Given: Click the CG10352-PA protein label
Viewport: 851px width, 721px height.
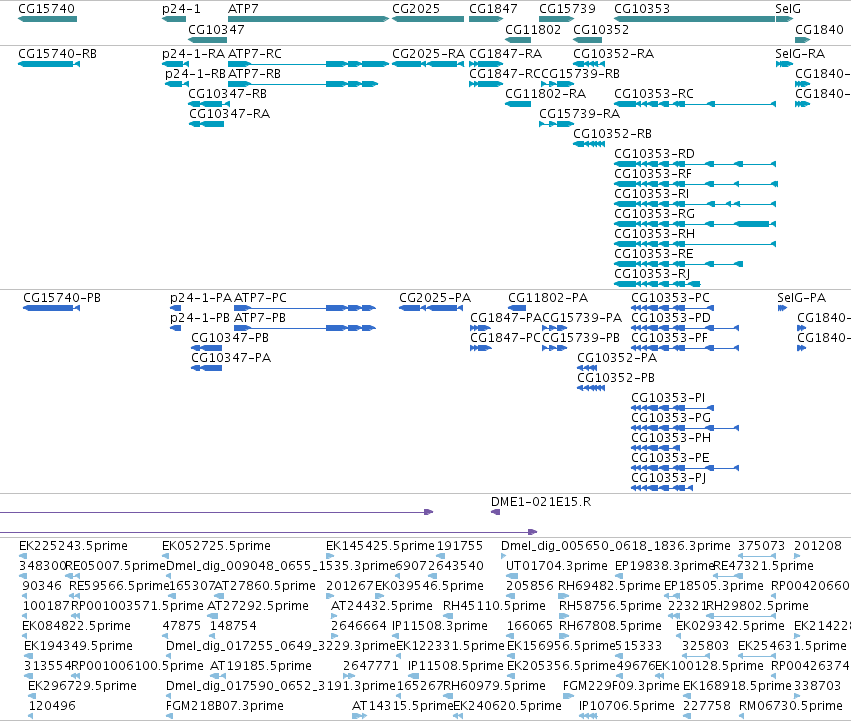Looking at the screenshot, I should (617, 358).
